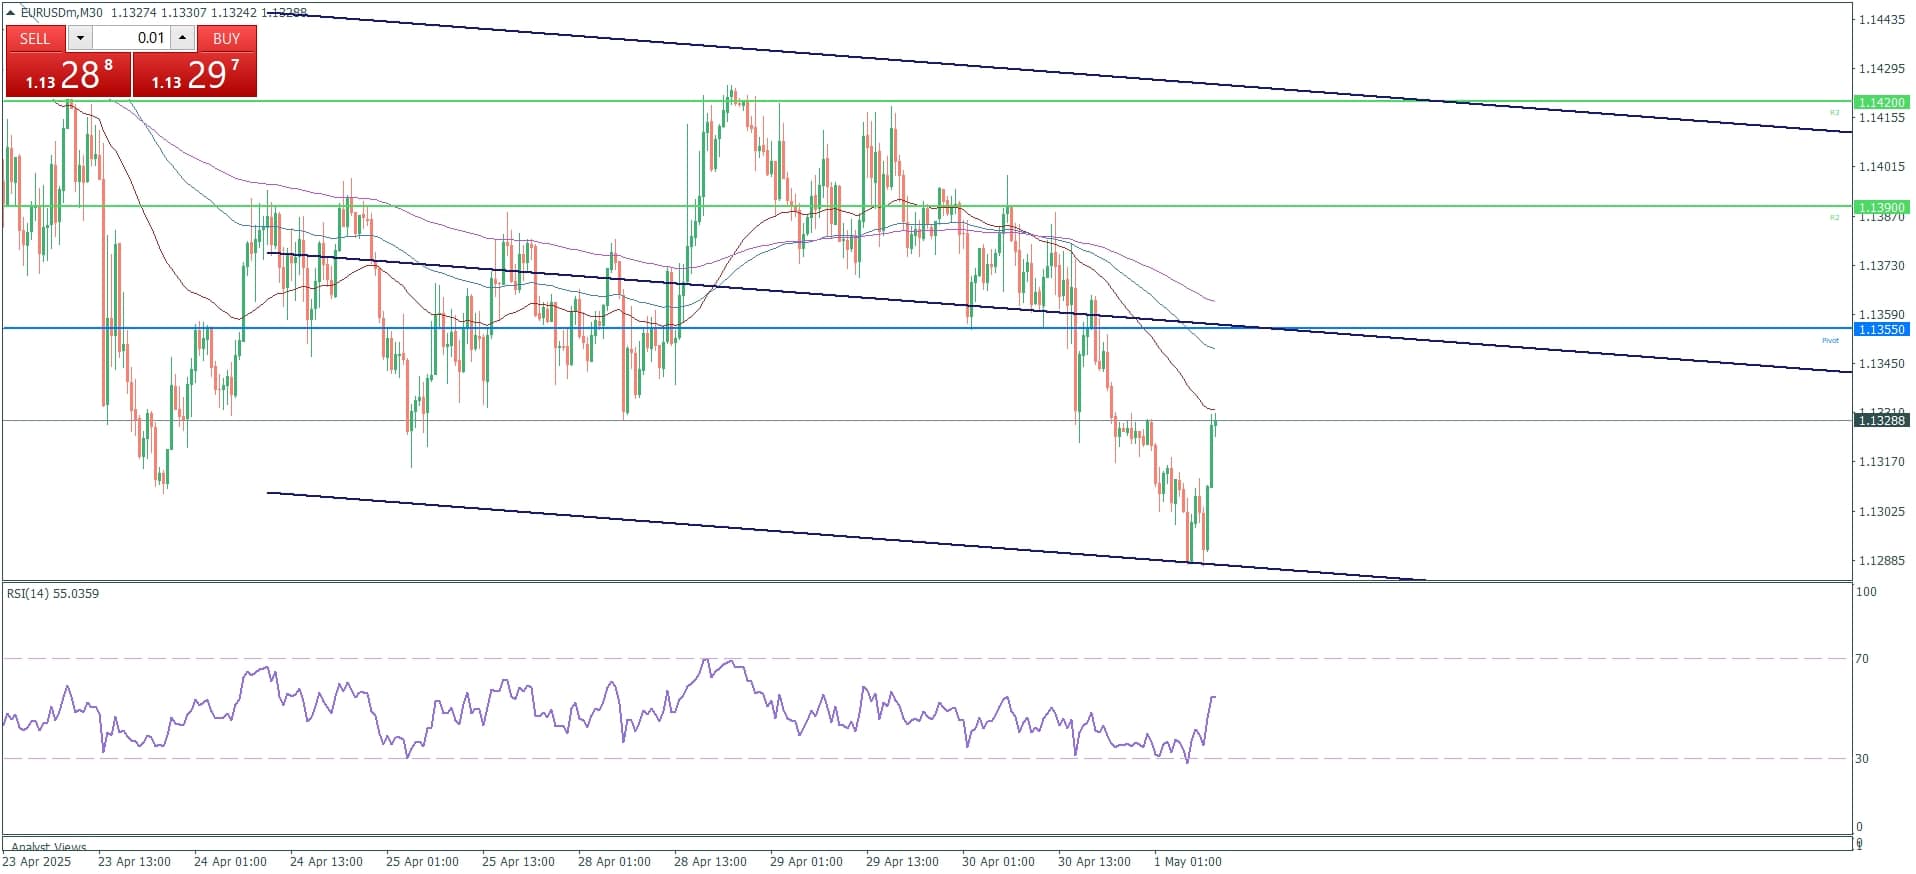Screen dimensions: 1916x874
Task: Click the 25 Apr 13:00 time label
Action: pyautogui.click(x=518, y=861)
